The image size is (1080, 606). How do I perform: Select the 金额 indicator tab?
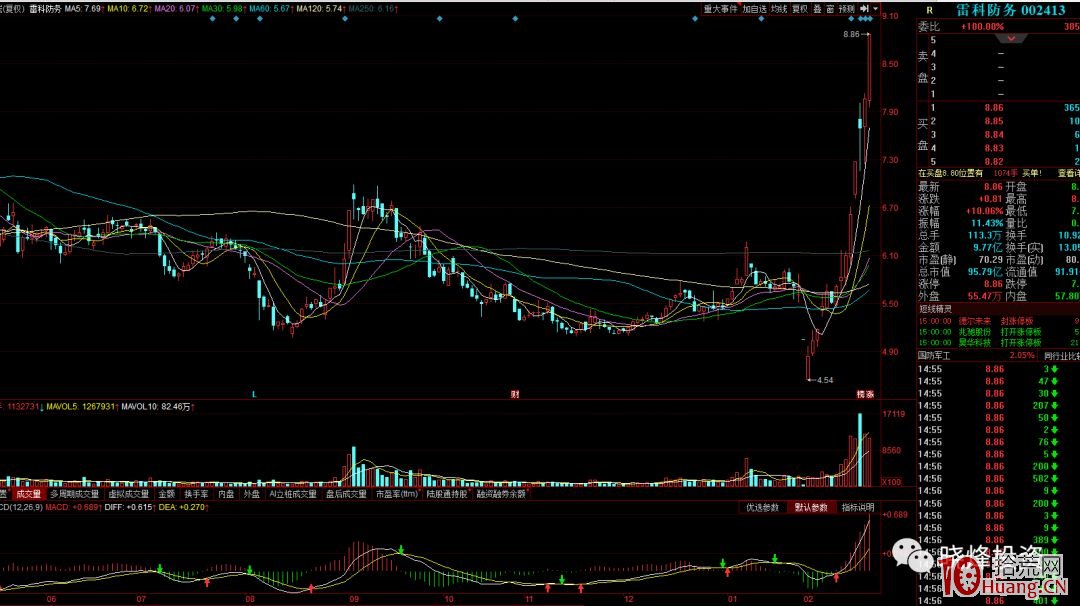coord(167,494)
